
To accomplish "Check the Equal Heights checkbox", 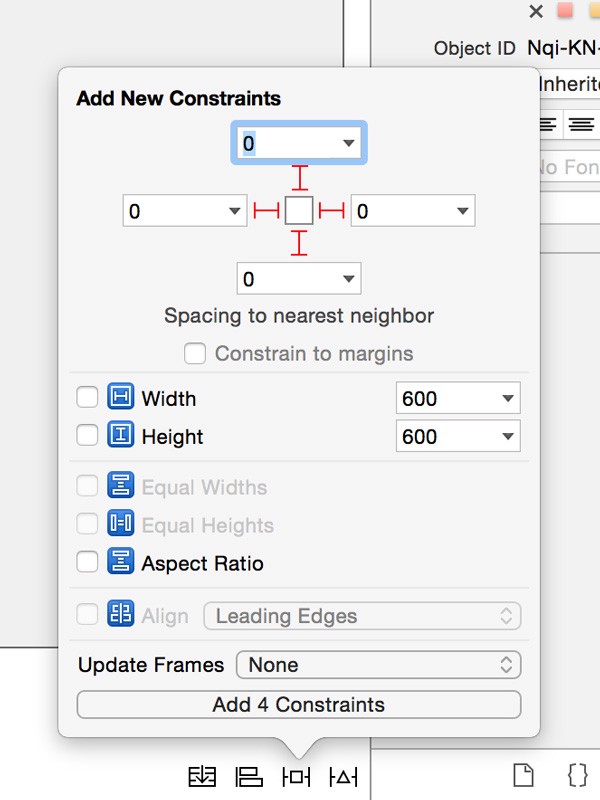I will coord(87,523).
